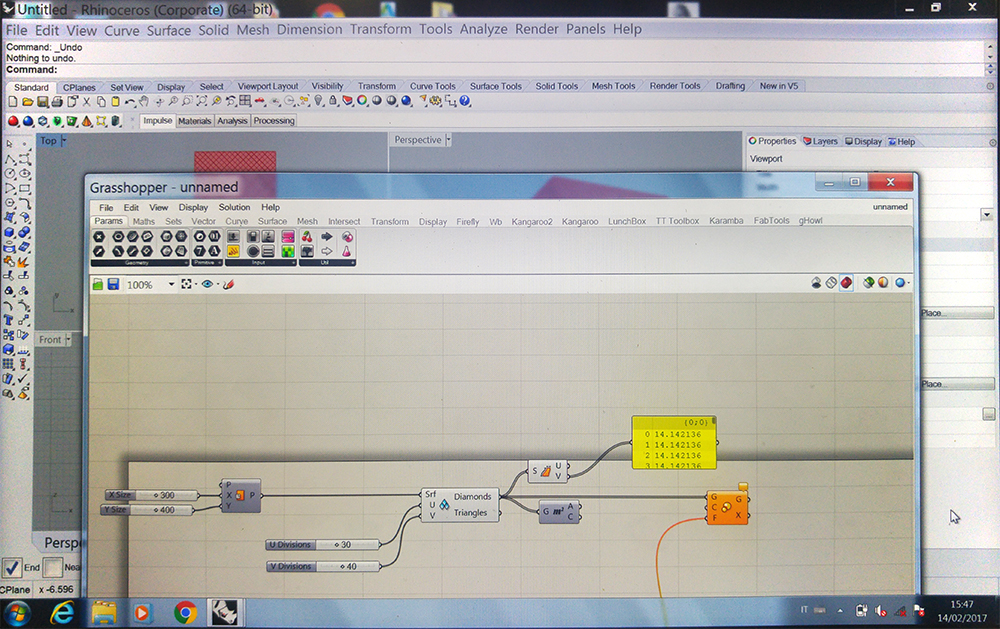Expand the Input panel in Grasshopper ribbon
The image size is (1000, 629).
pyautogui.click(x=293, y=263)
